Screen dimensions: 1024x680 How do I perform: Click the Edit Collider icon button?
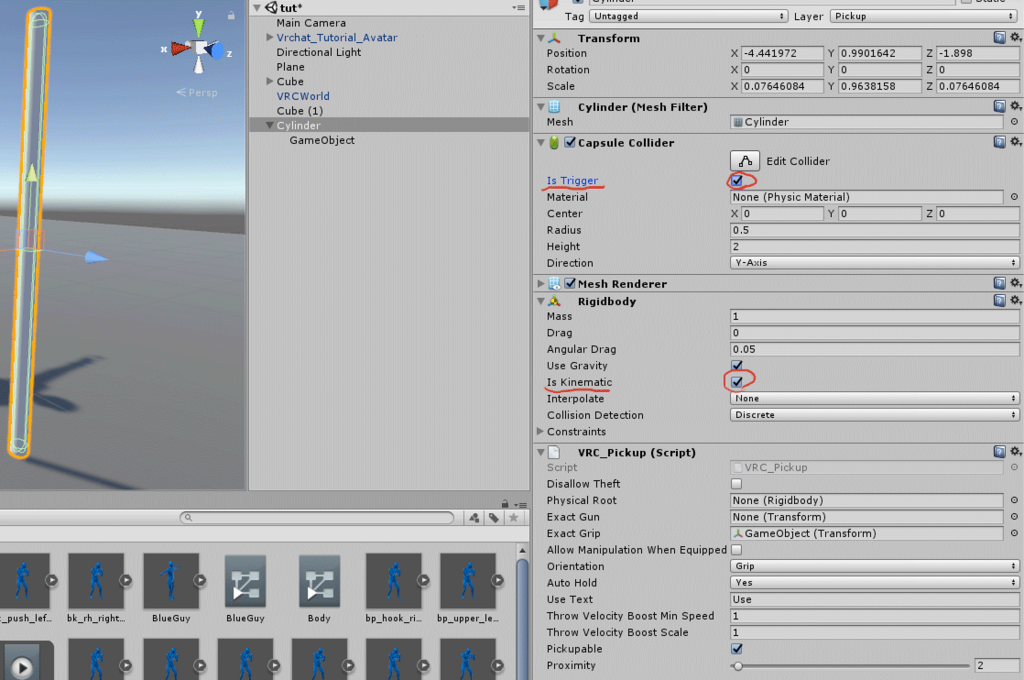click(744, 161)
